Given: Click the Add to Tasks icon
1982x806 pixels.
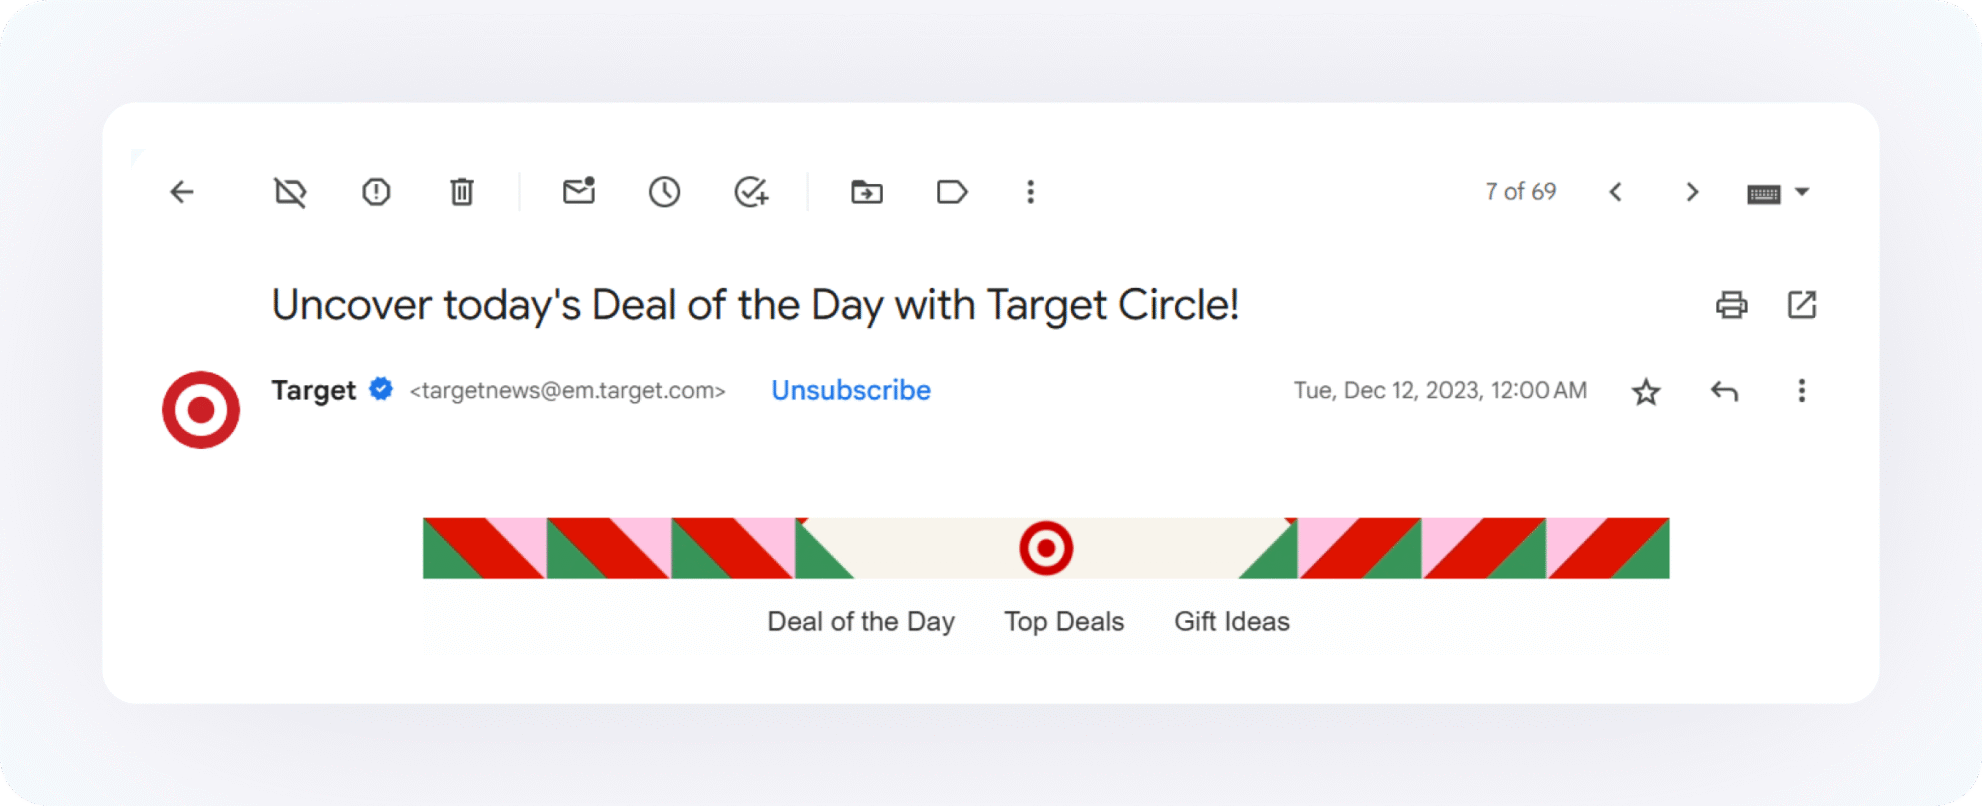Looking at the screenshot, I should click(751, 192).
